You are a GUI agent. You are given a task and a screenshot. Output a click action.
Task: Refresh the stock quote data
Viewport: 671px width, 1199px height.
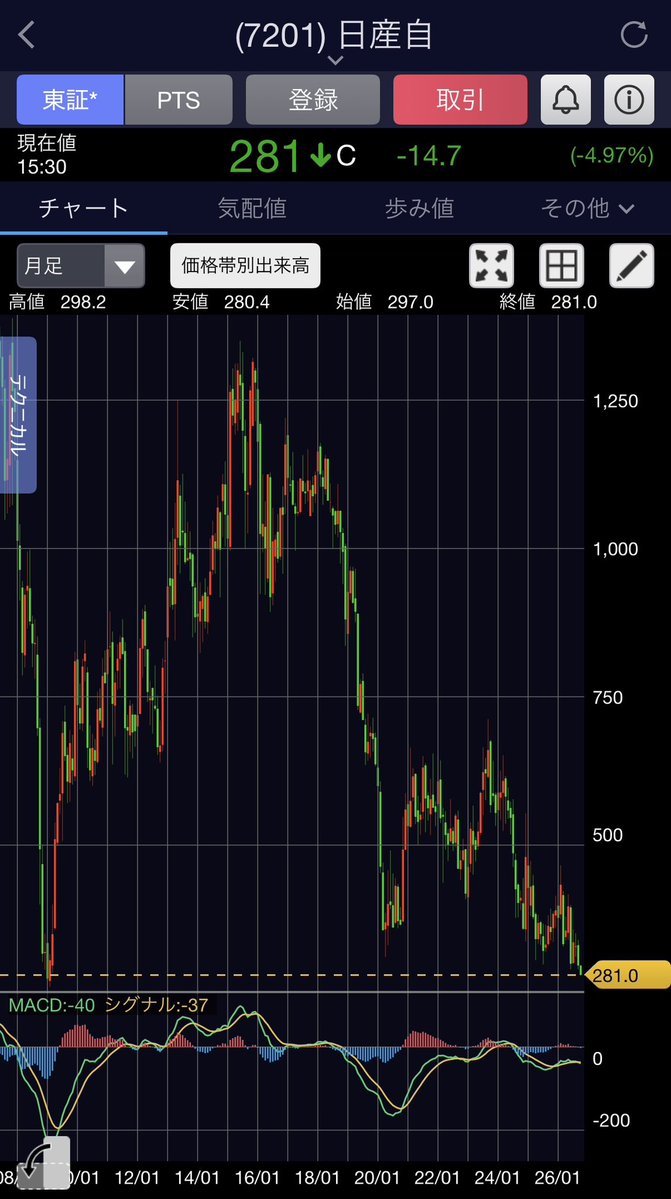point(634,34)
